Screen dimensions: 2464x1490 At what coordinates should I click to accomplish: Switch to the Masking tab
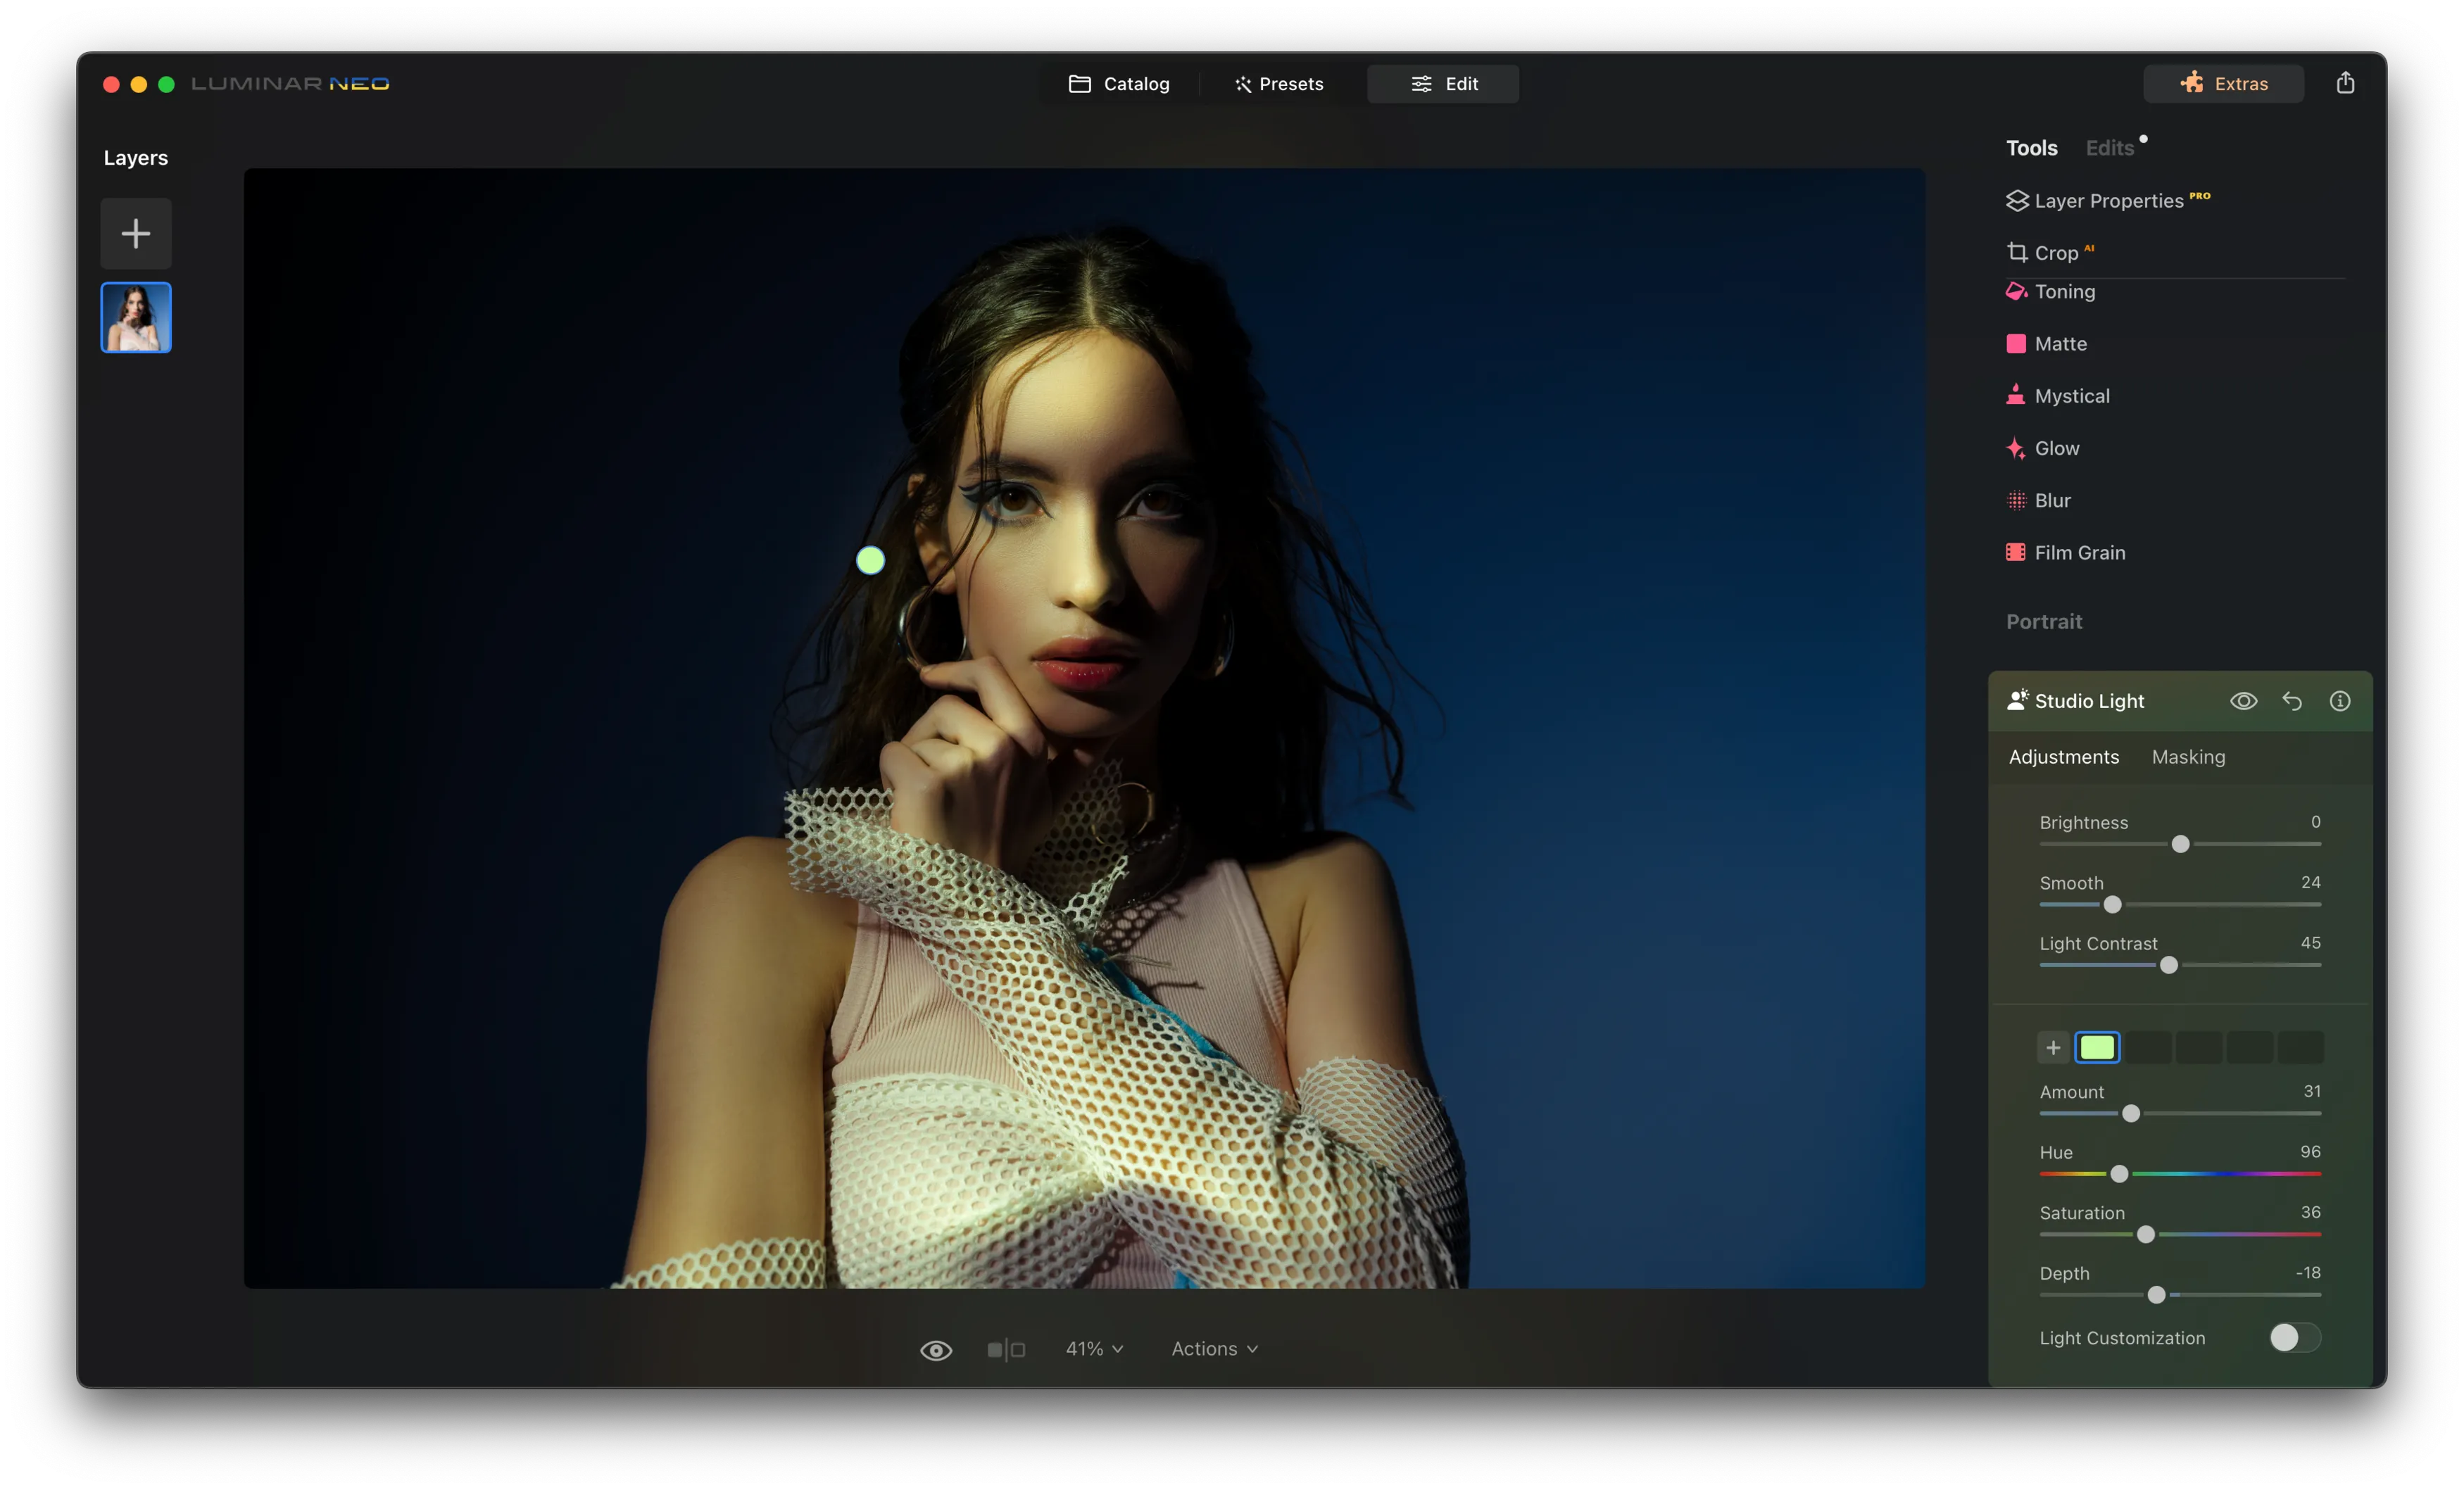click(2188, 757)
